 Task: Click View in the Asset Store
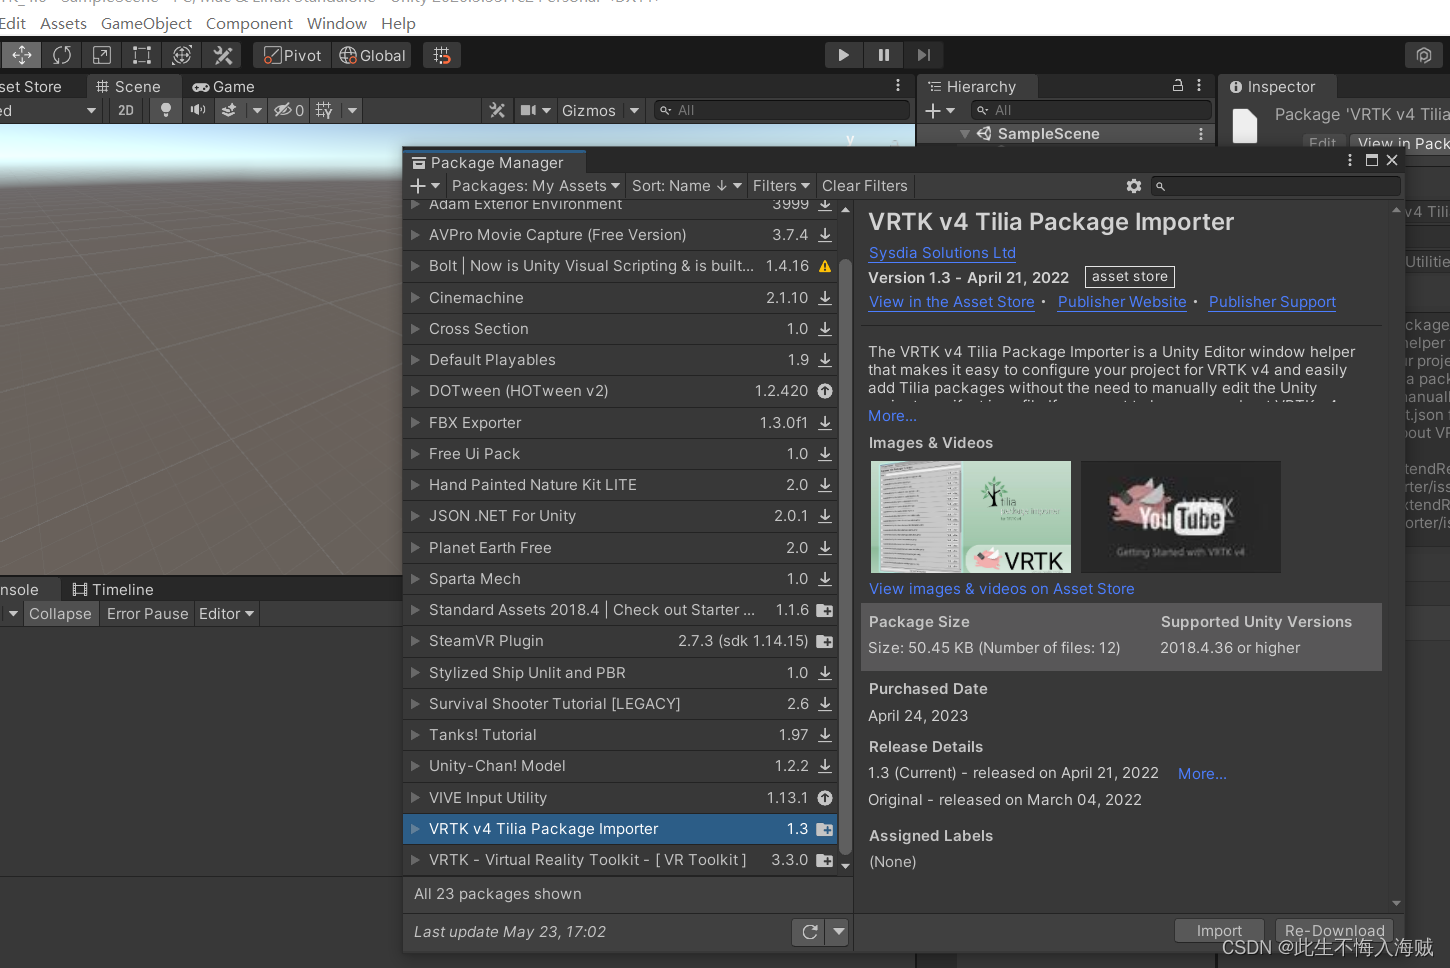[x=952, y=302]
